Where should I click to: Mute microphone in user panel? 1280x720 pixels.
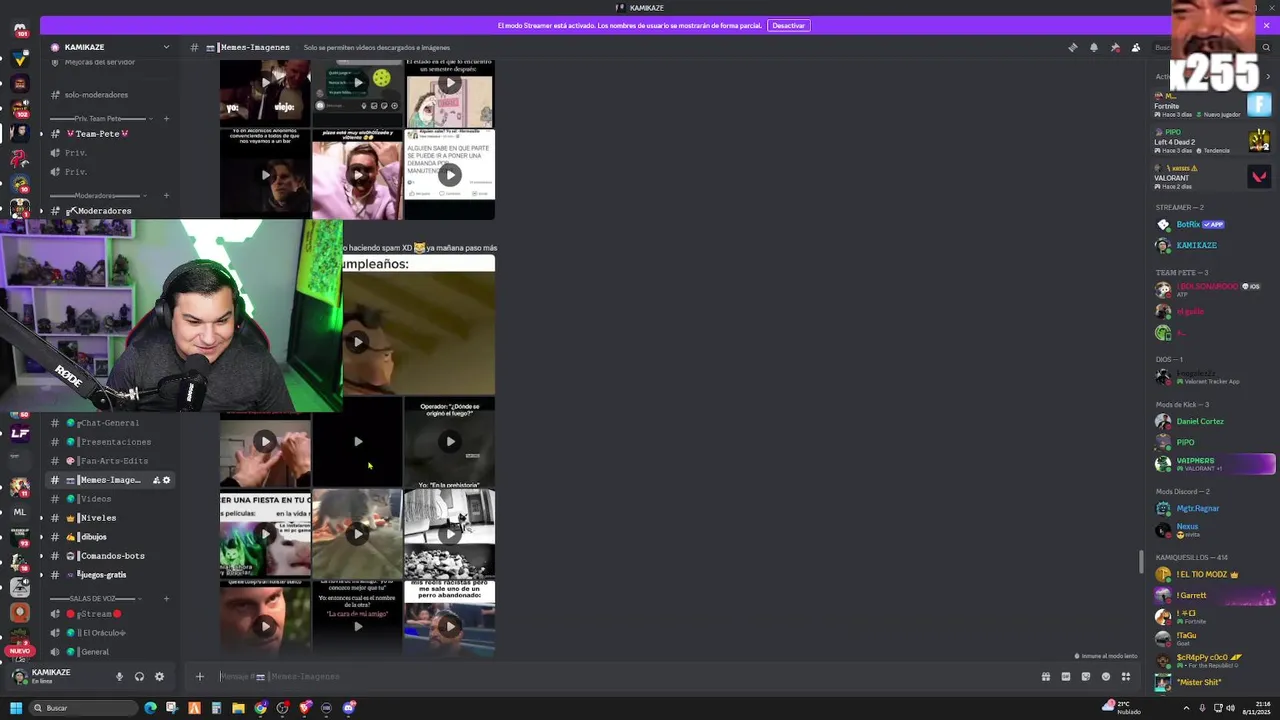click(x=119, y=676)
